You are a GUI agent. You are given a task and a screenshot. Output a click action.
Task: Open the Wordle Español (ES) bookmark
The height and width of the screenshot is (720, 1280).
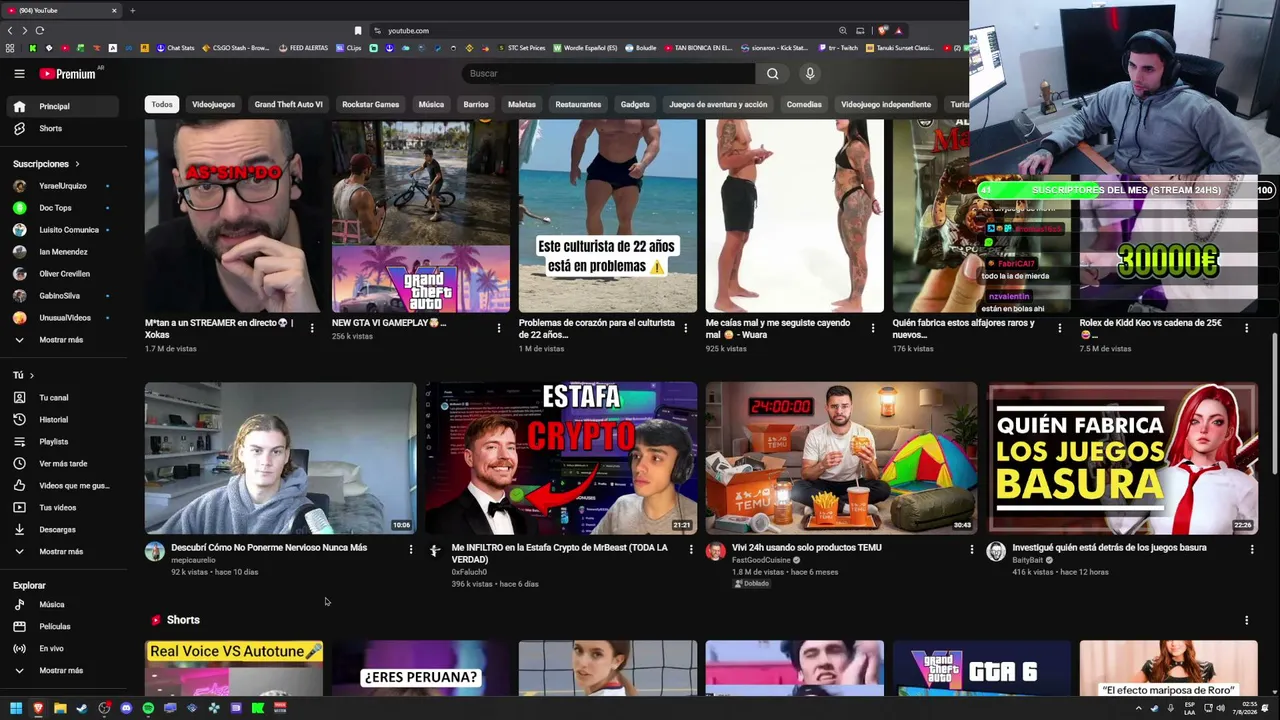point(584,48)
